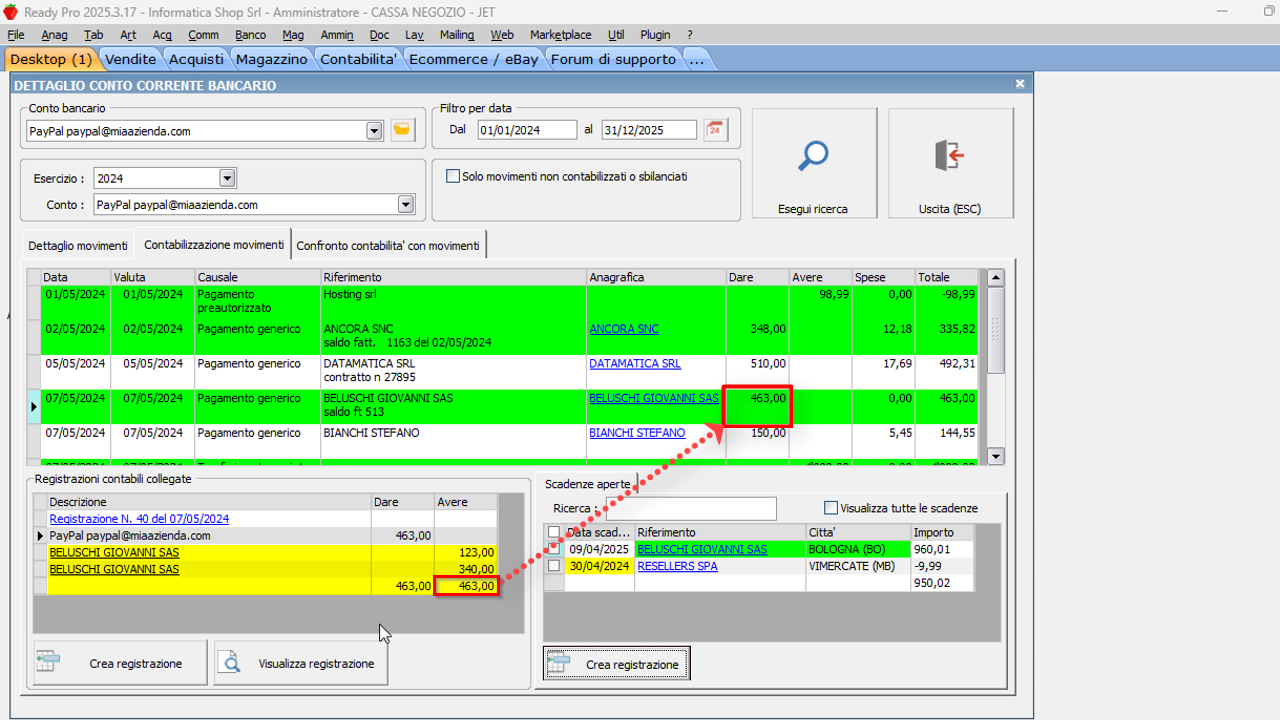Restore the application window size
The width and height of the screenshot is (1280, 720).
[1270, 11]
